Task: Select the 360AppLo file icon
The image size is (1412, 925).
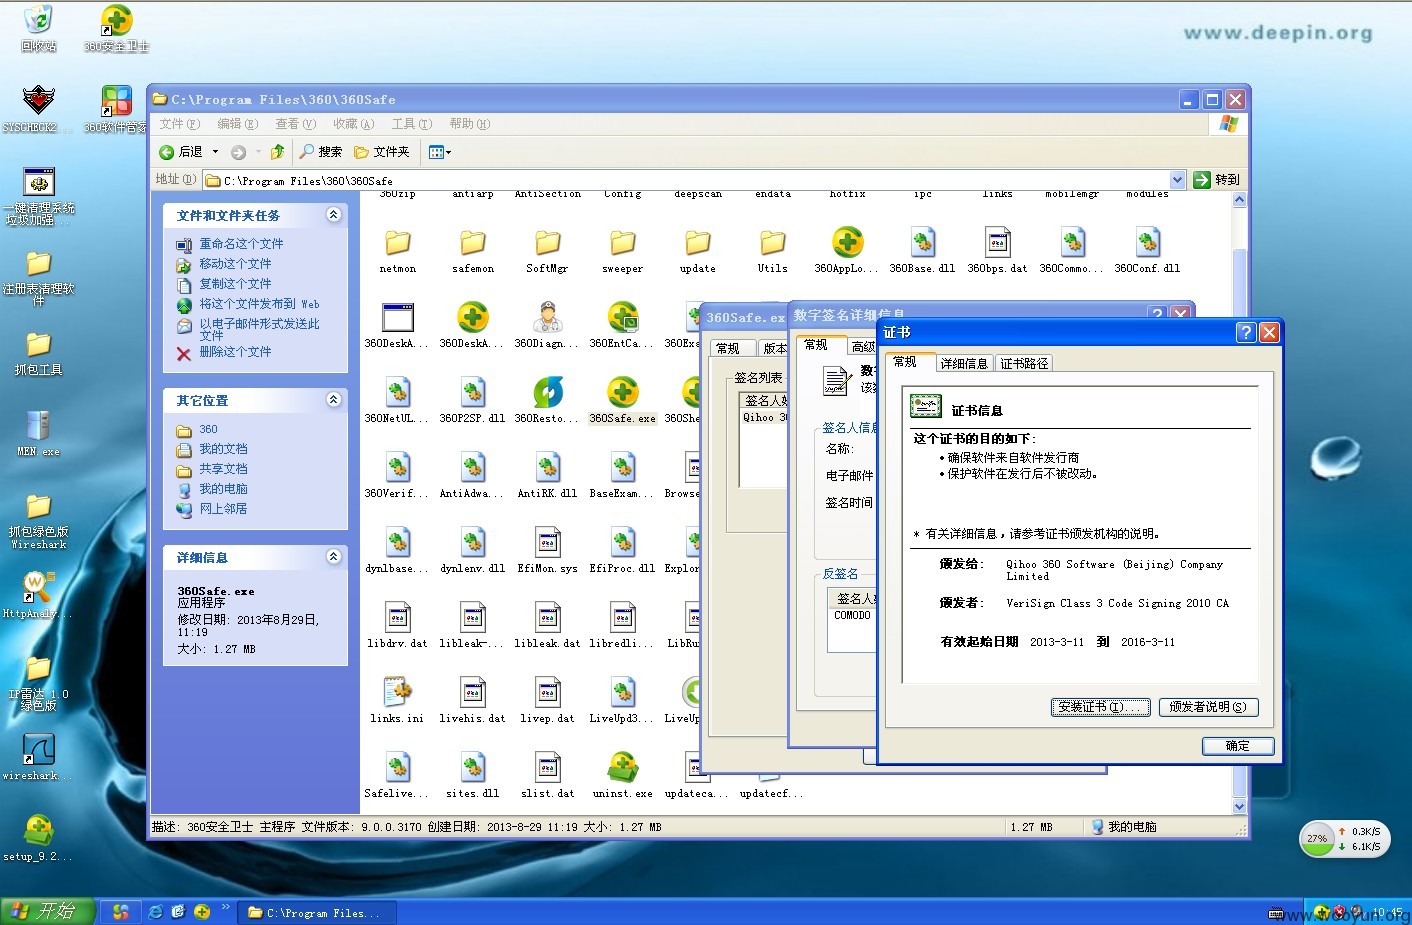Action: (x=847, y=242)
